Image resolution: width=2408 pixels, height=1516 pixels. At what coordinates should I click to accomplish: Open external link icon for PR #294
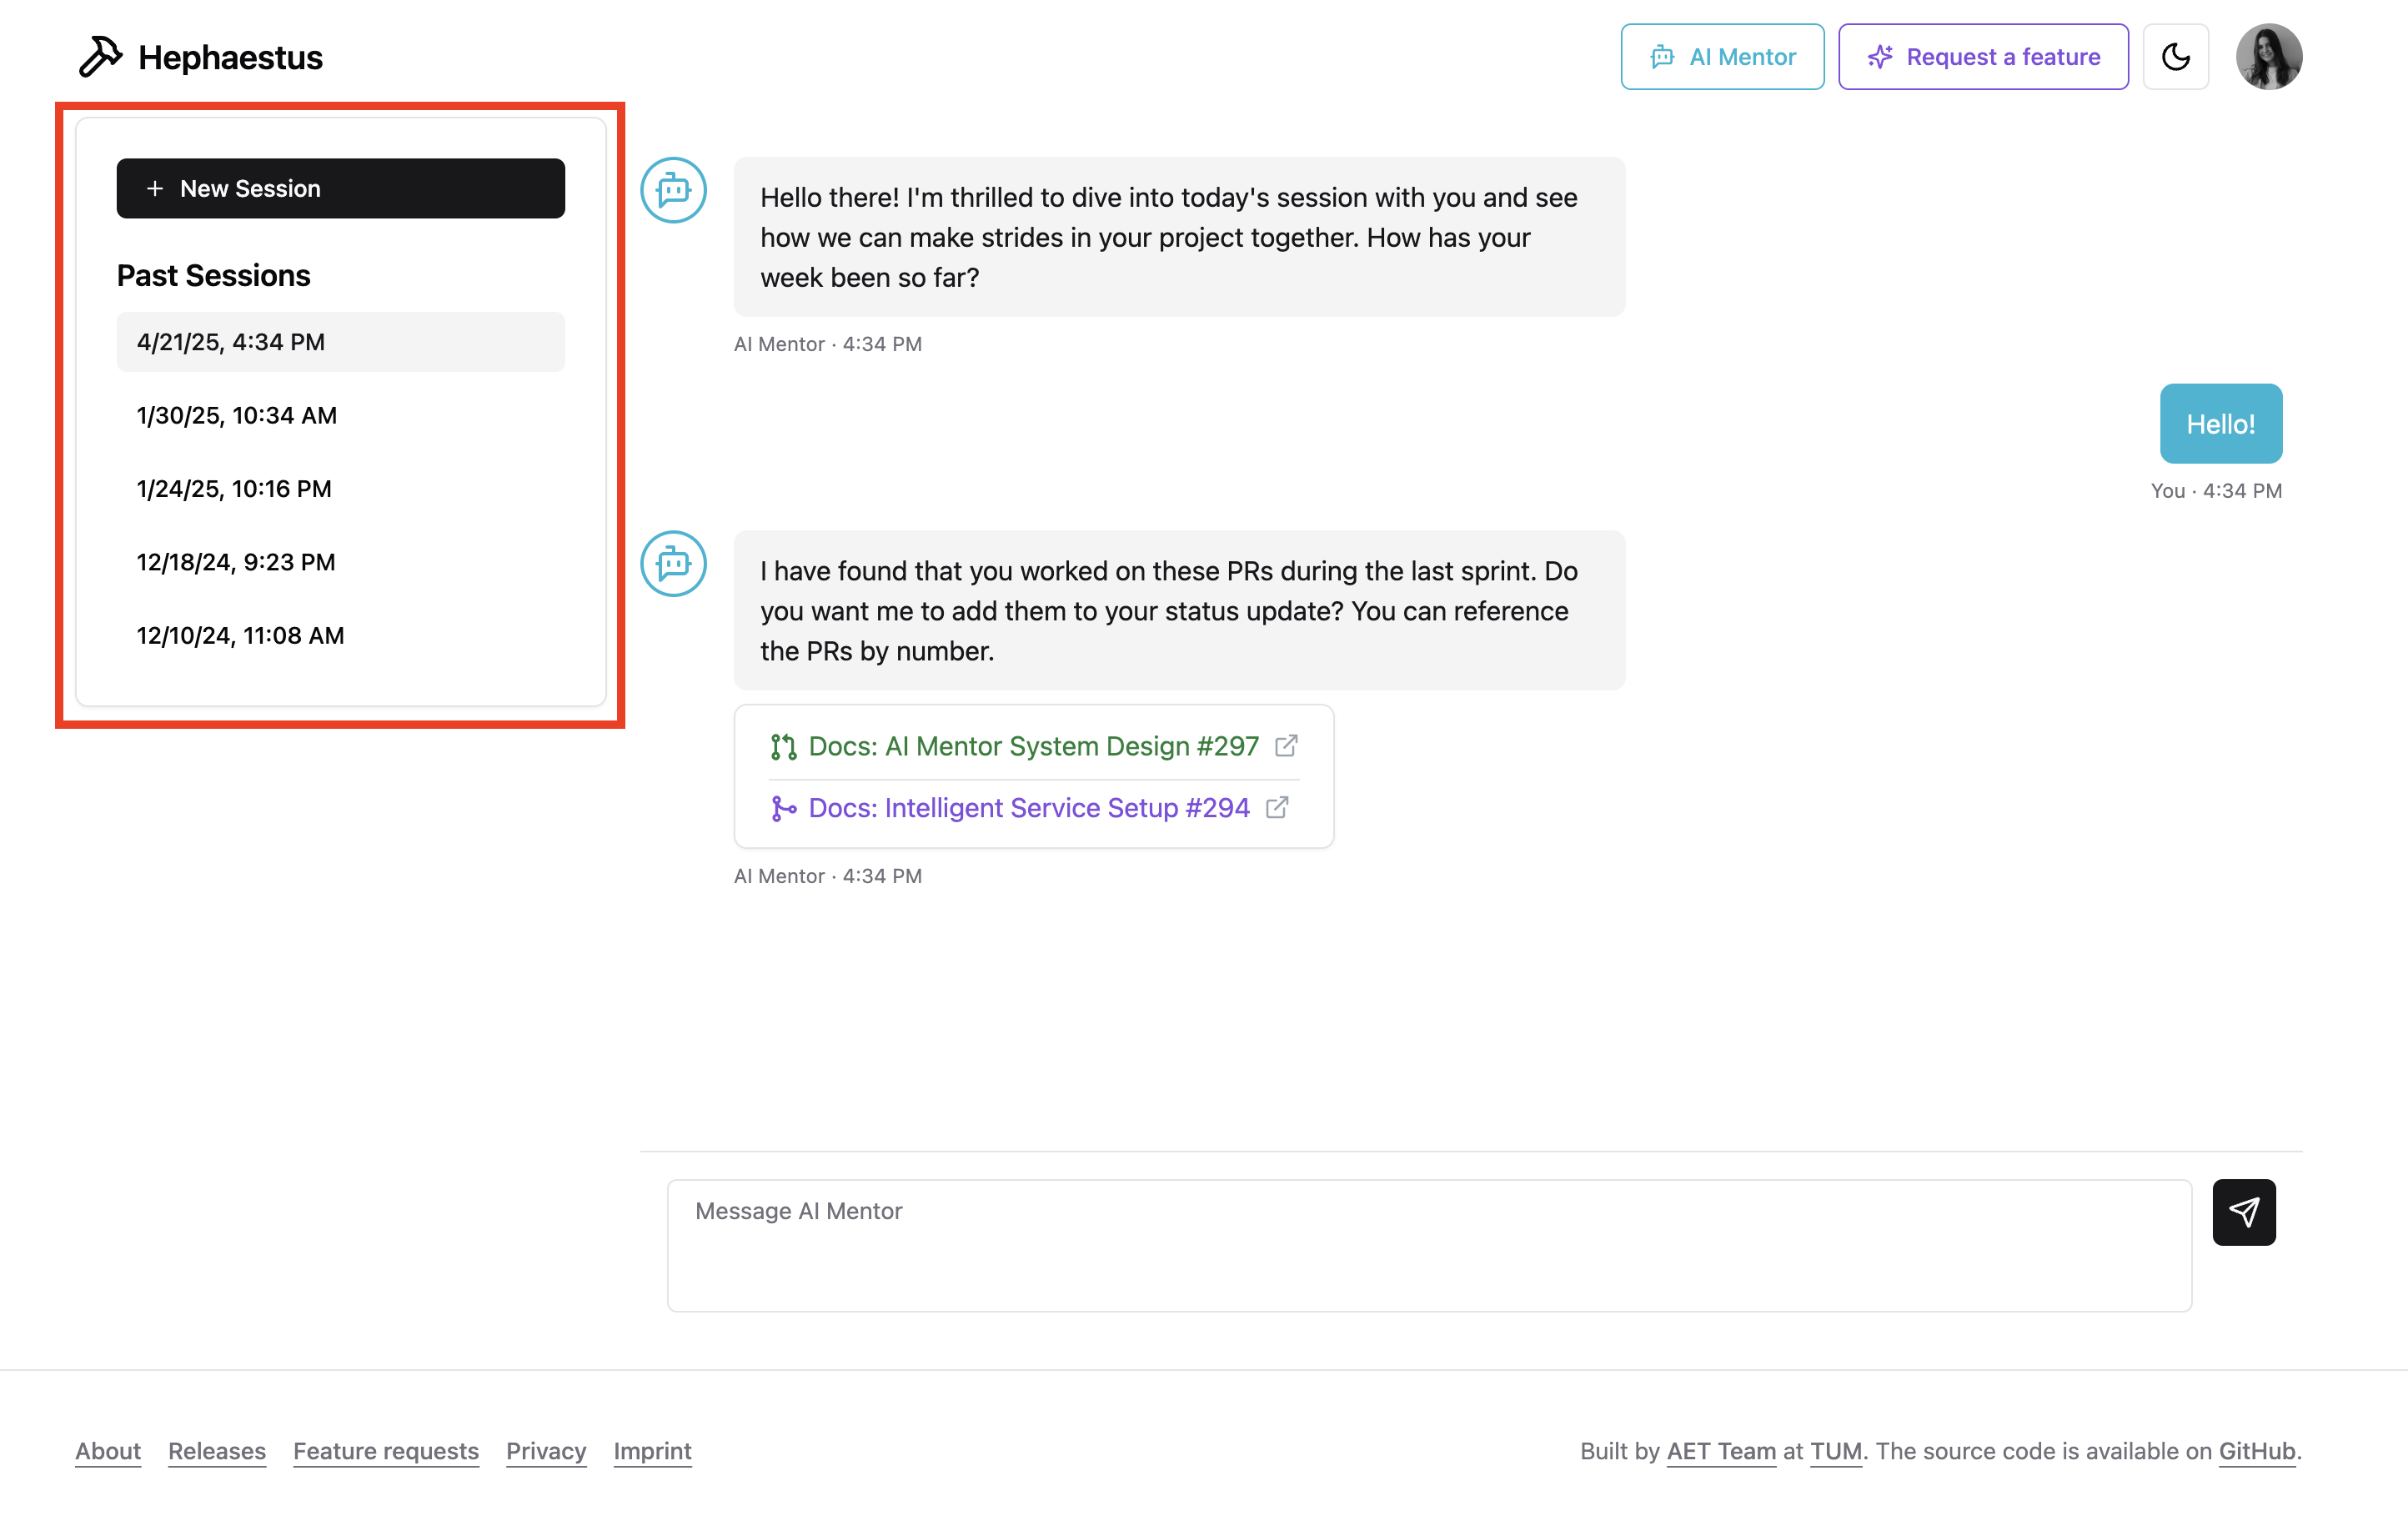pyautogui.click(x=1277, y=808)
